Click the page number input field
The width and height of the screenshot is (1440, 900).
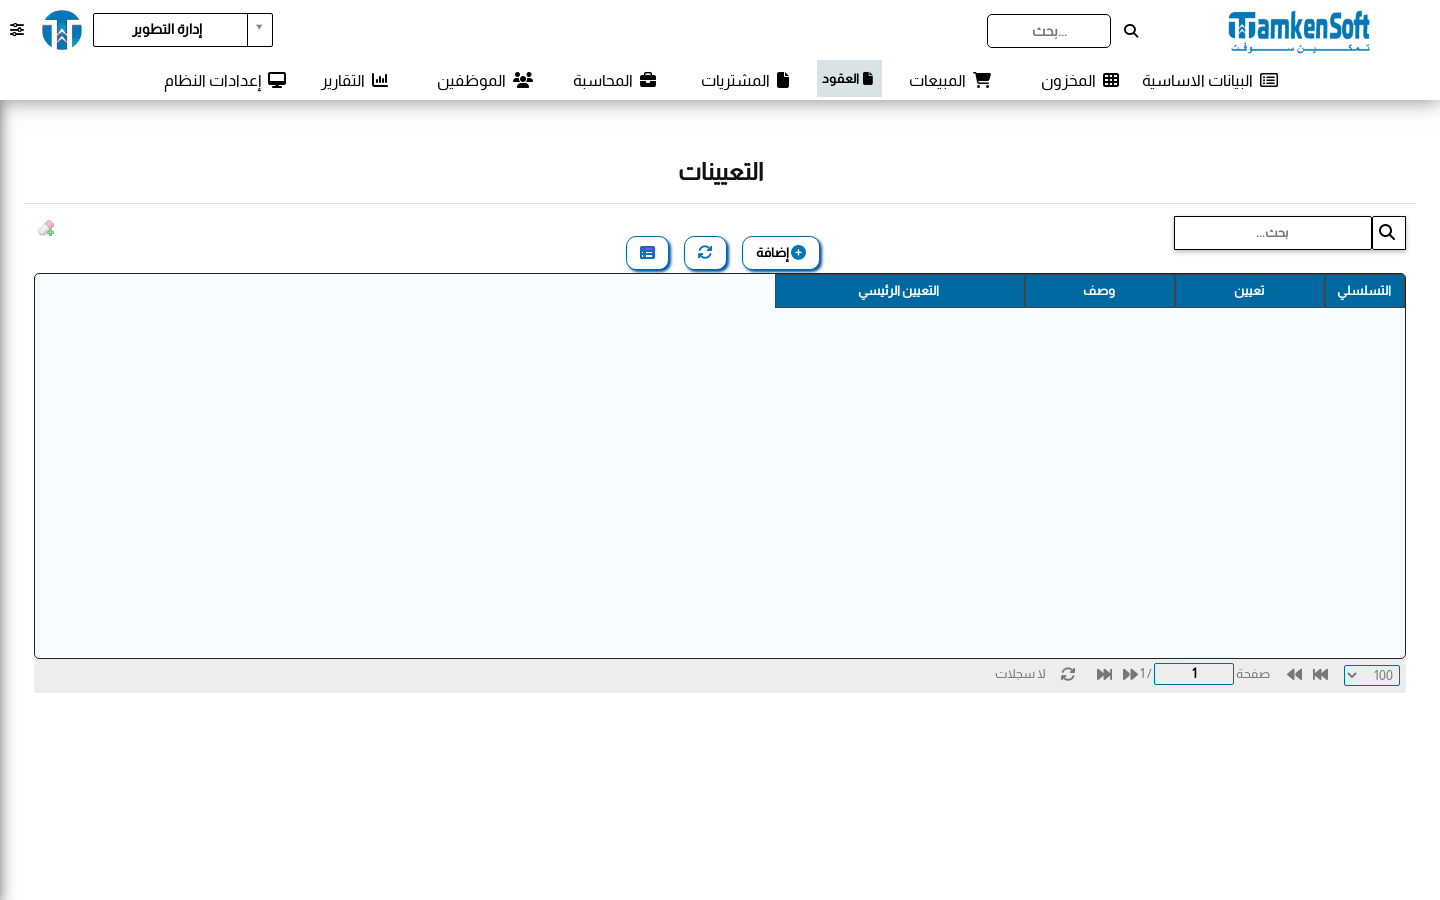1194,674
